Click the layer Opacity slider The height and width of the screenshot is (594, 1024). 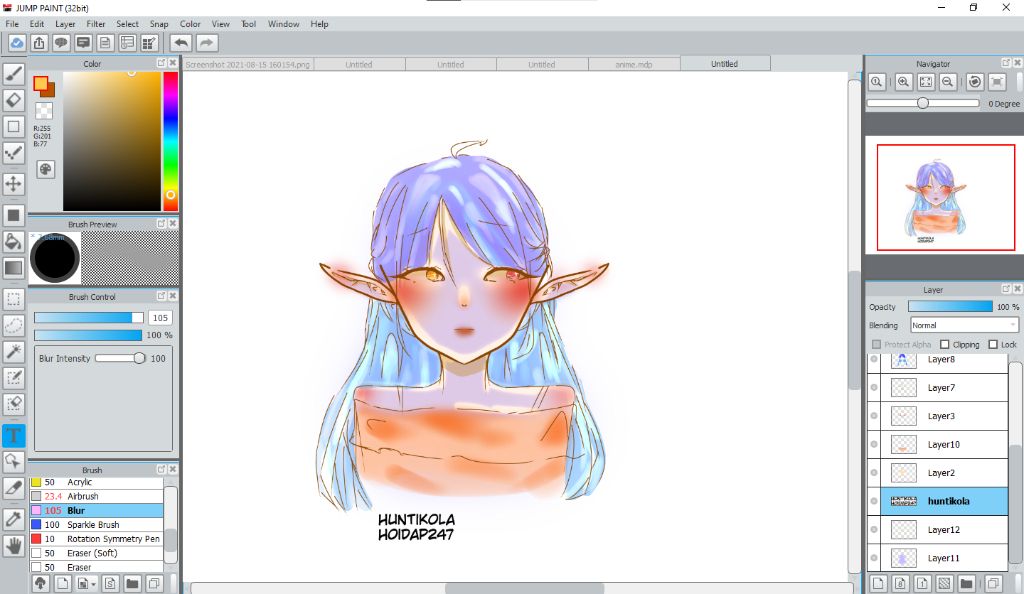pyautogui.click(x=950, y=307)
